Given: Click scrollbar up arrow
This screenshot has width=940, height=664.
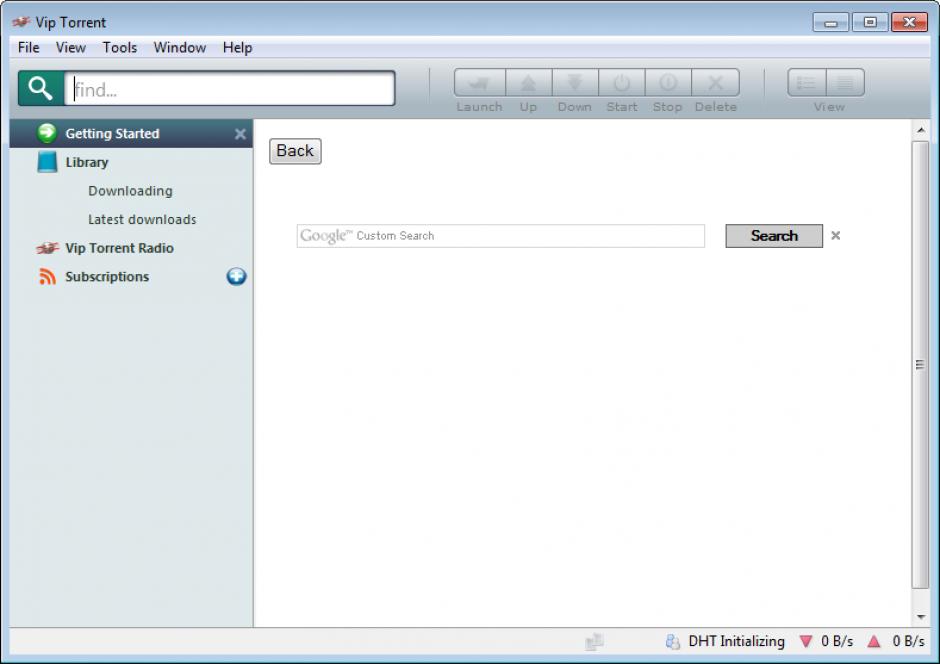Looking at the screenshot, I should 921,130.
